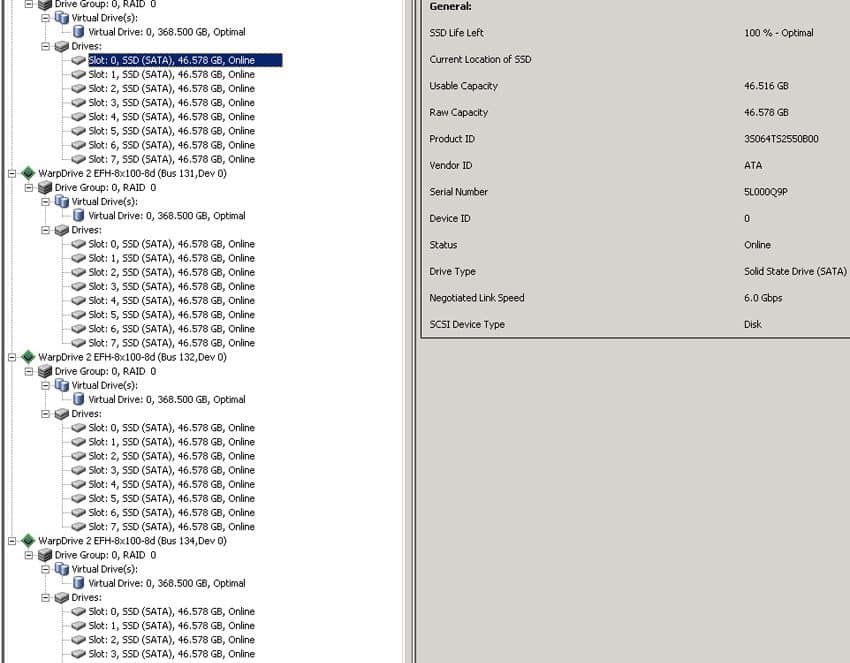Click the Virtual Drive(s) folder icon under Bus 131
The width and height of the screenshot is (850, 663).
tap(62, 202)
